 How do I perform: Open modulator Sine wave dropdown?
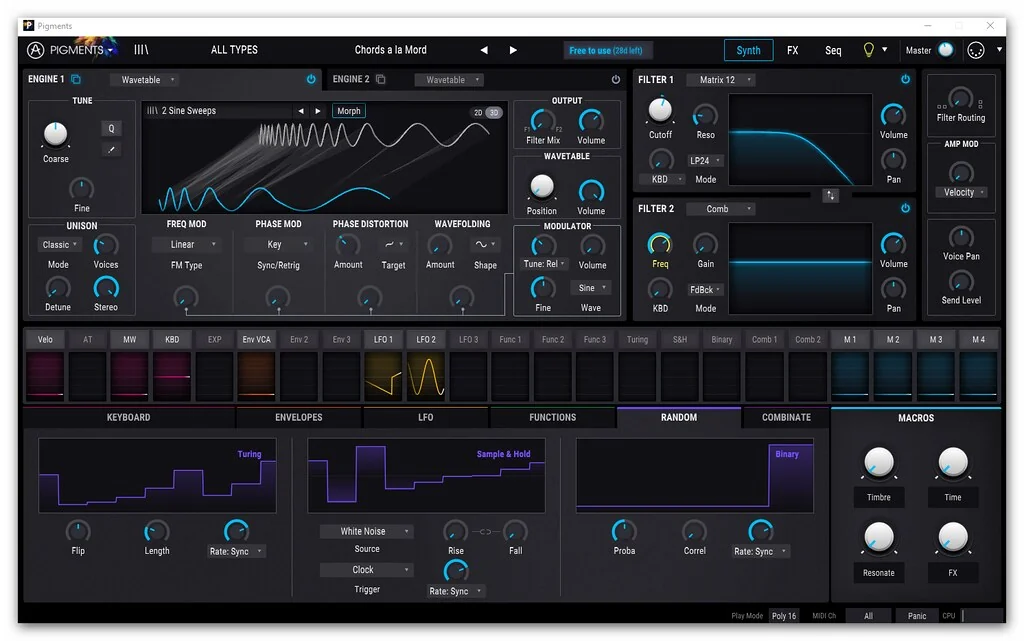[591, 288]
